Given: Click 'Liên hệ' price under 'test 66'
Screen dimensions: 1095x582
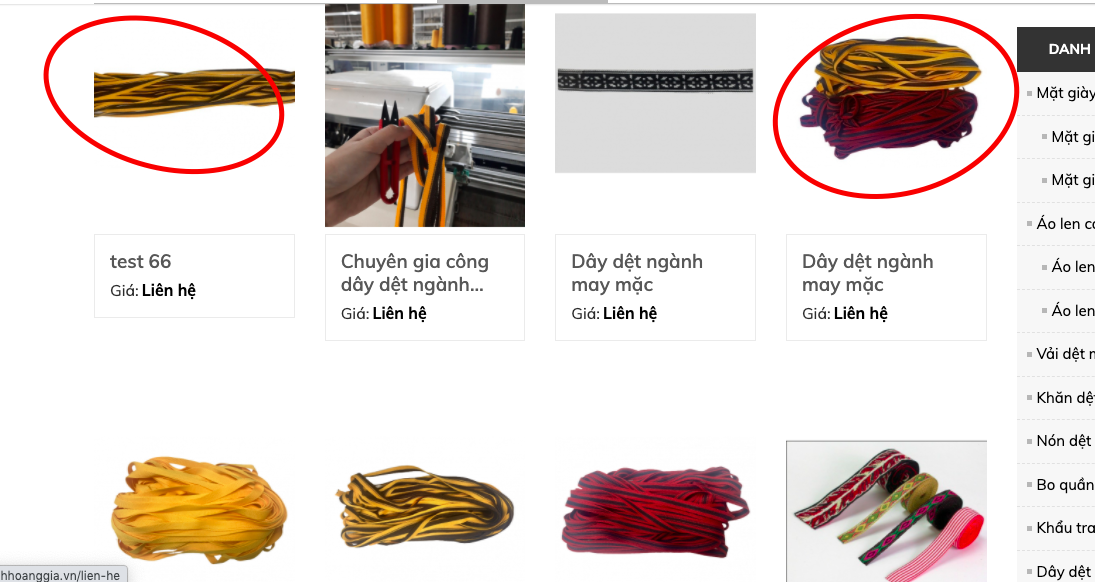Looking at the screenshot, I should [169, 291].
